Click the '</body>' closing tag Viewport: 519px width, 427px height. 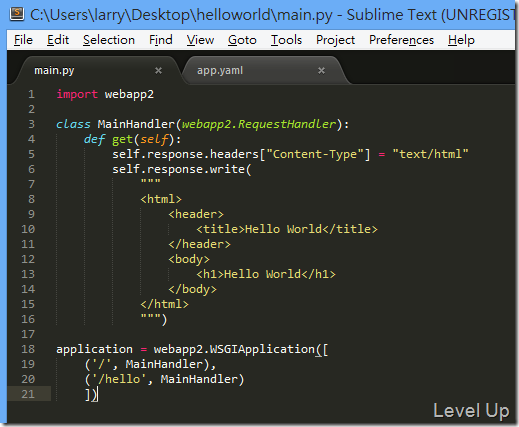tap(192, 289)
